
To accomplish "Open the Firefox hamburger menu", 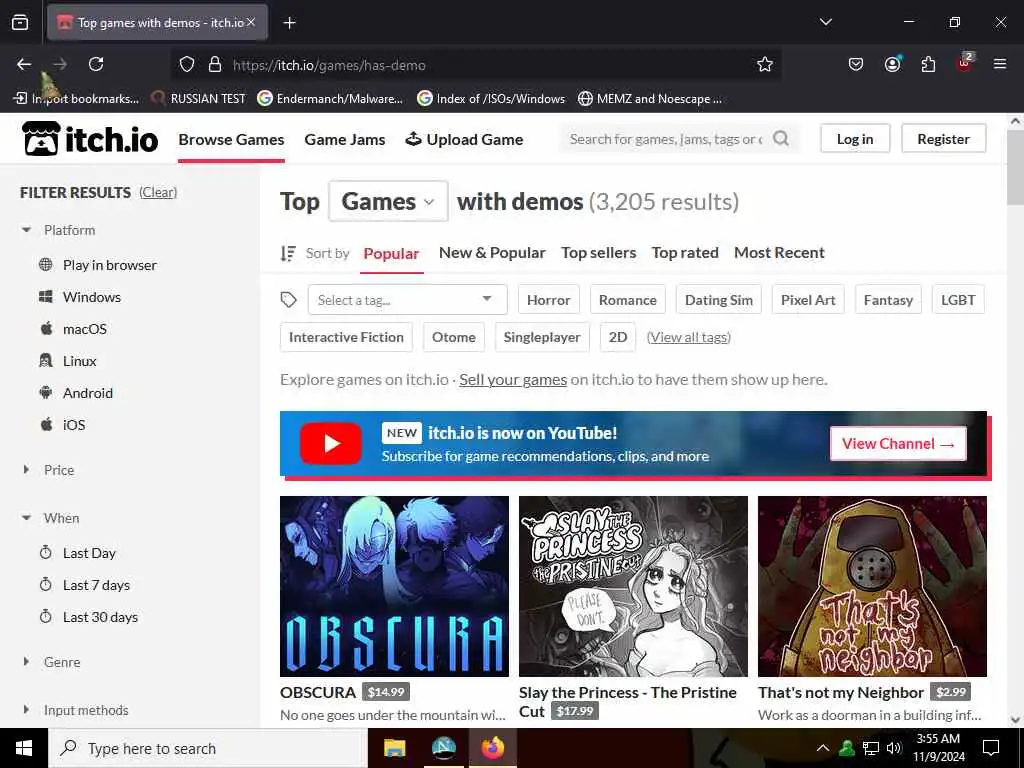I will [x=1000, y=64].
